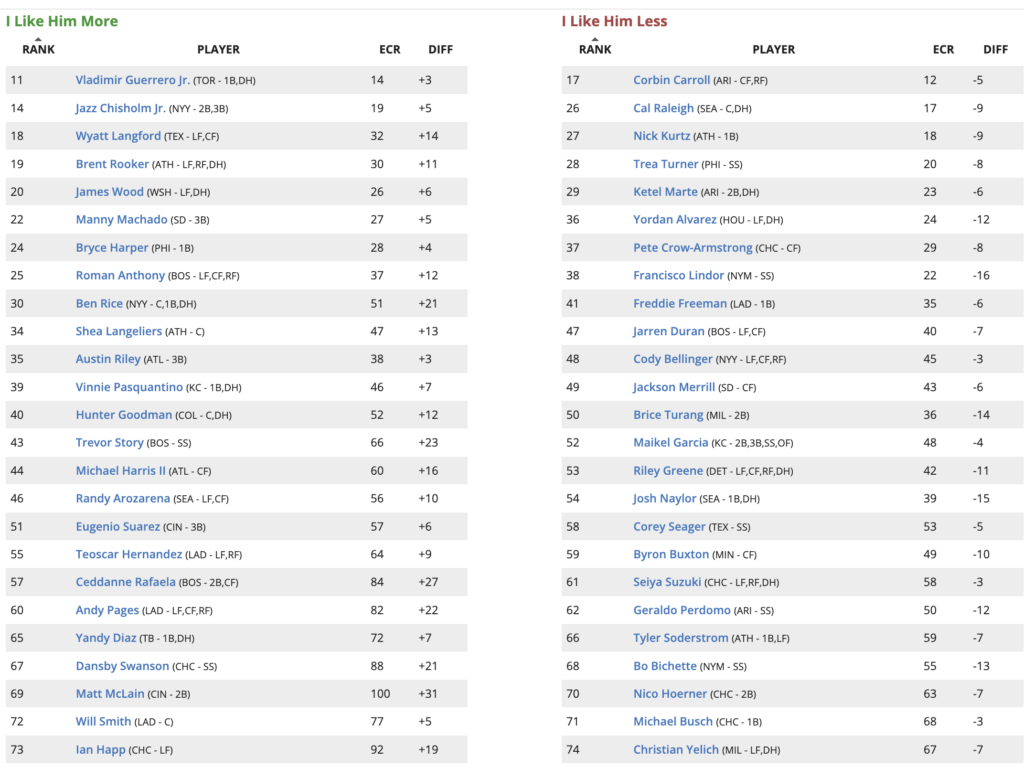
Task: Open Cal Raleigh's player page
Action: [x=664, y=108]
